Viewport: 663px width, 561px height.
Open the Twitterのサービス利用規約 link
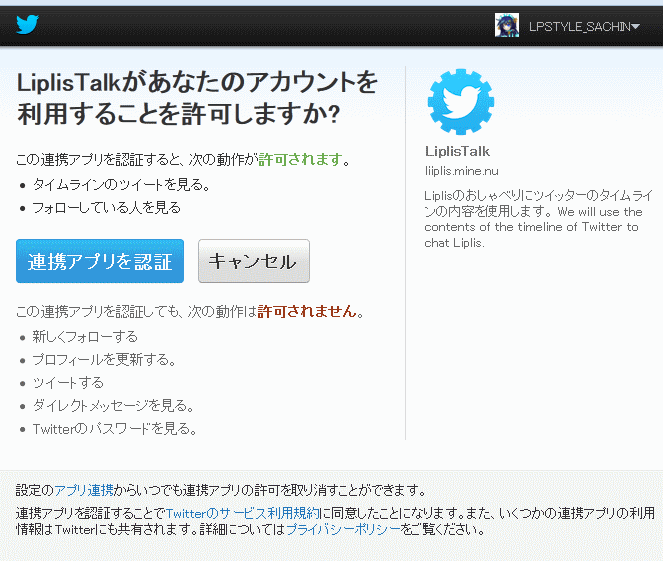click(x=244, y=513)
